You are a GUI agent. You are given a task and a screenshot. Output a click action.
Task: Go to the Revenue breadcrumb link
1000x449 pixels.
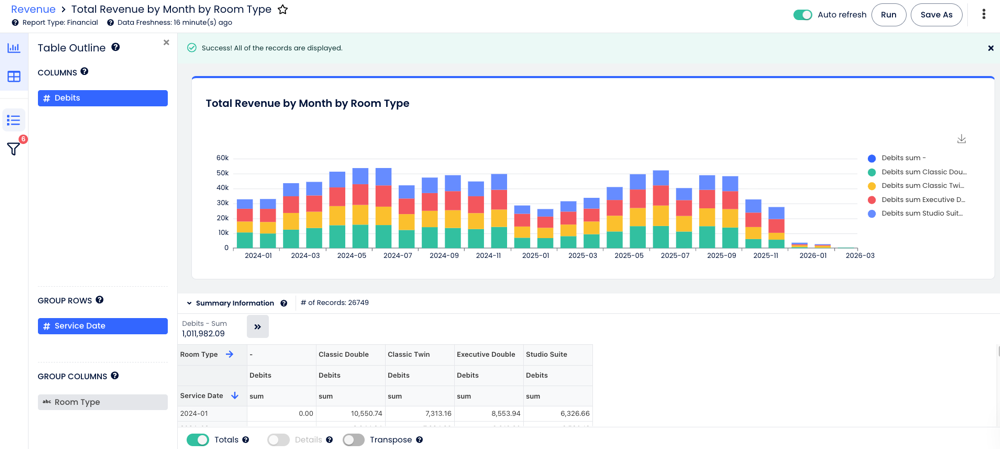point(33,10)
